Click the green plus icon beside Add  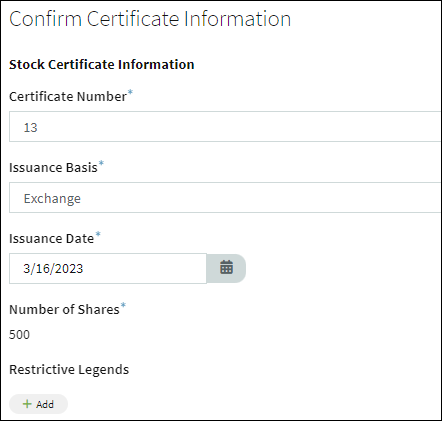click(x=27, y=404)
